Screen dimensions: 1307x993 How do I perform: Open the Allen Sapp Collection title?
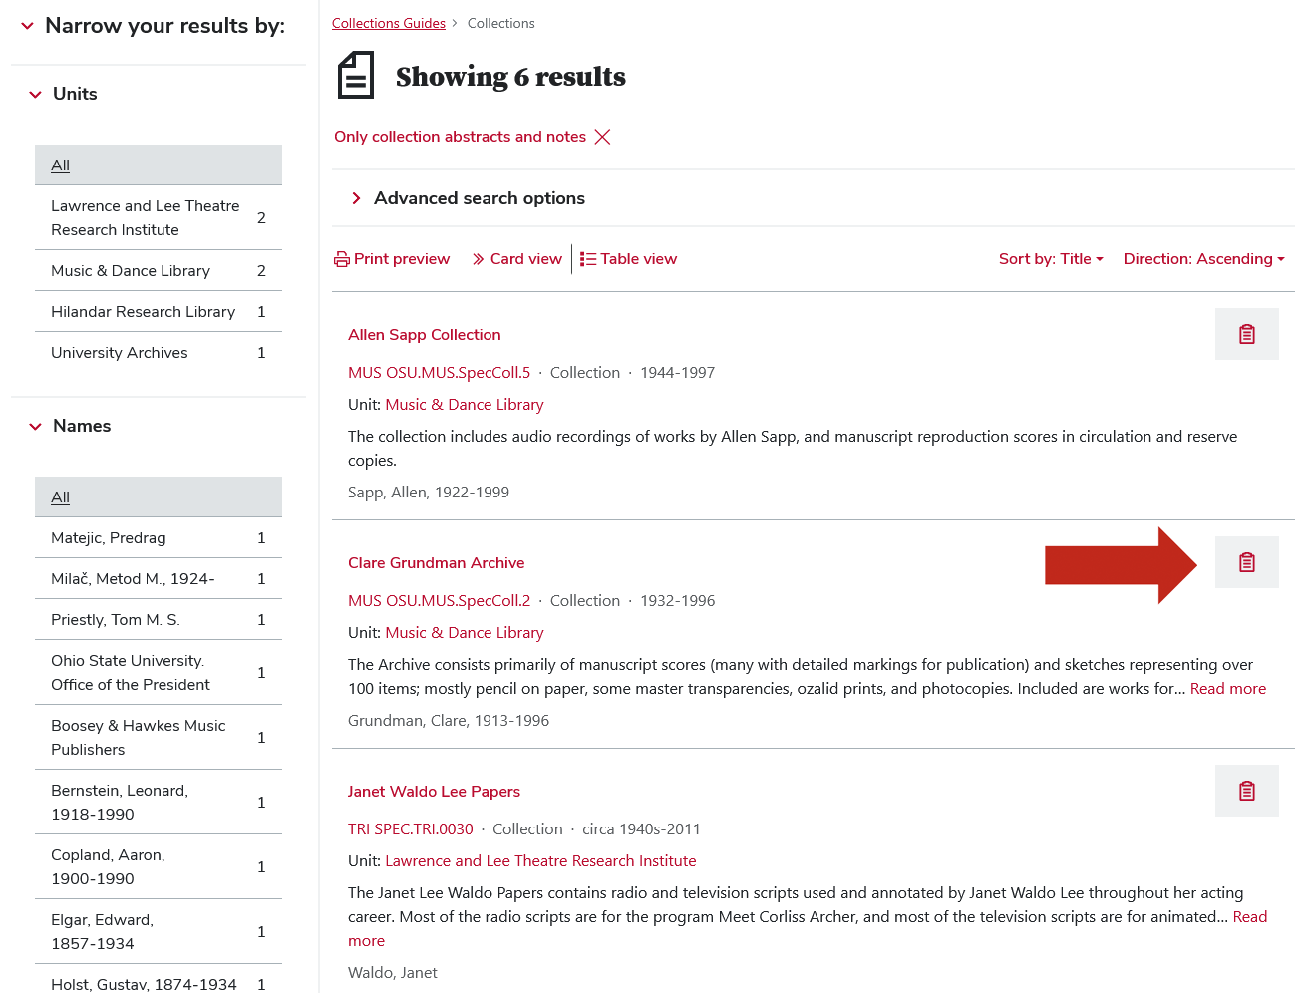click(424, 335)
